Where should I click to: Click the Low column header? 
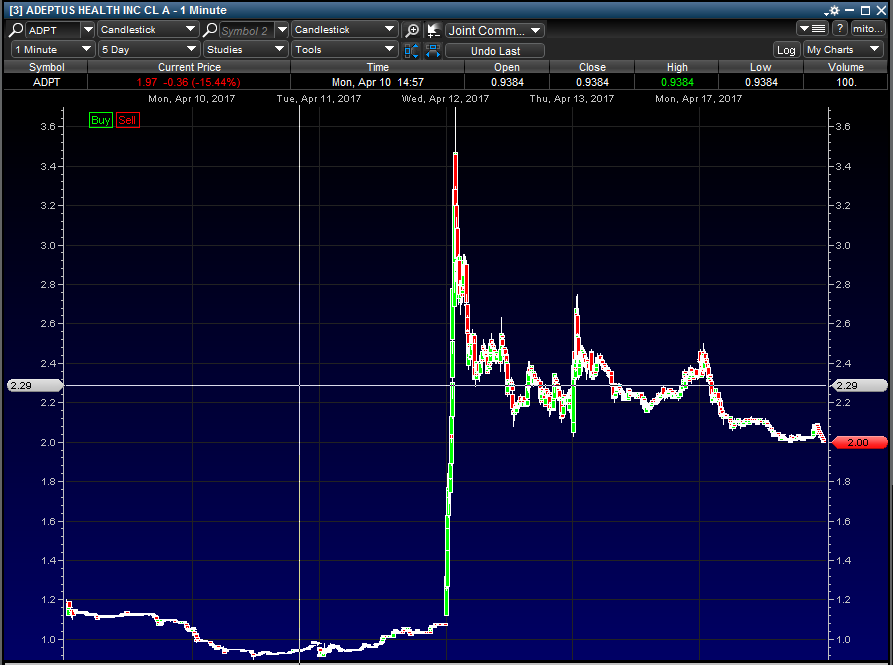[x=761, y=67]
